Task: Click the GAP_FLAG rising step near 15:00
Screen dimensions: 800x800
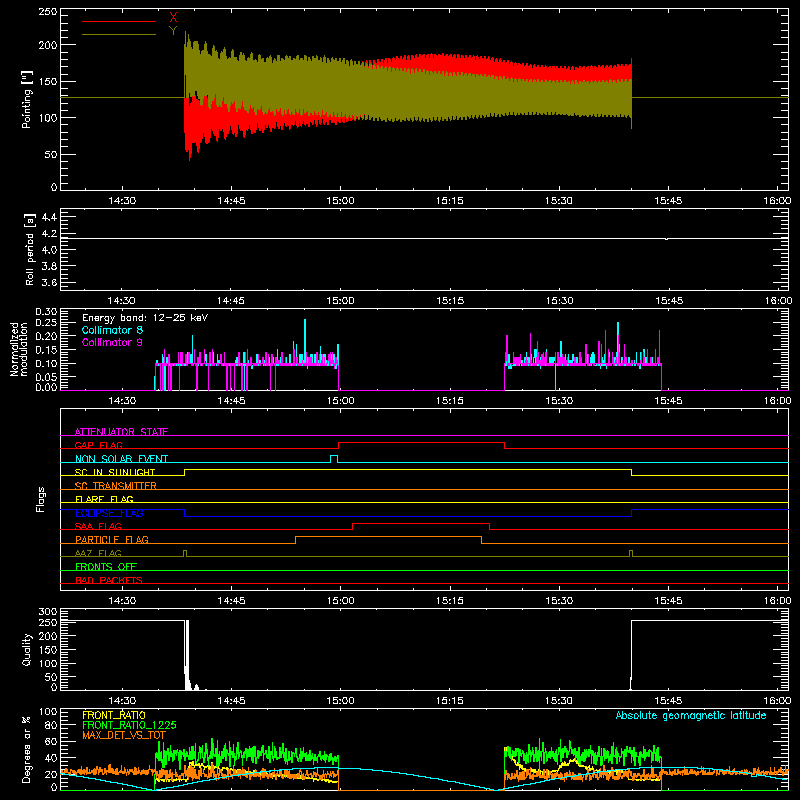Action: coord(339,445)
